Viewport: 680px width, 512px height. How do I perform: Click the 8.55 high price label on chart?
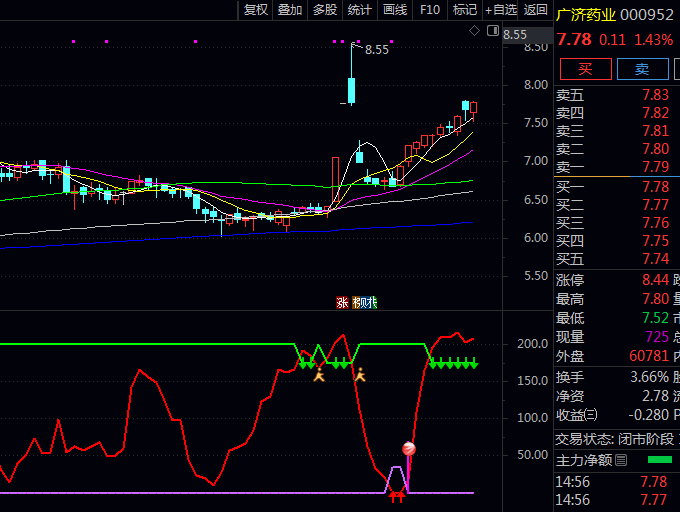pos(376,50)
